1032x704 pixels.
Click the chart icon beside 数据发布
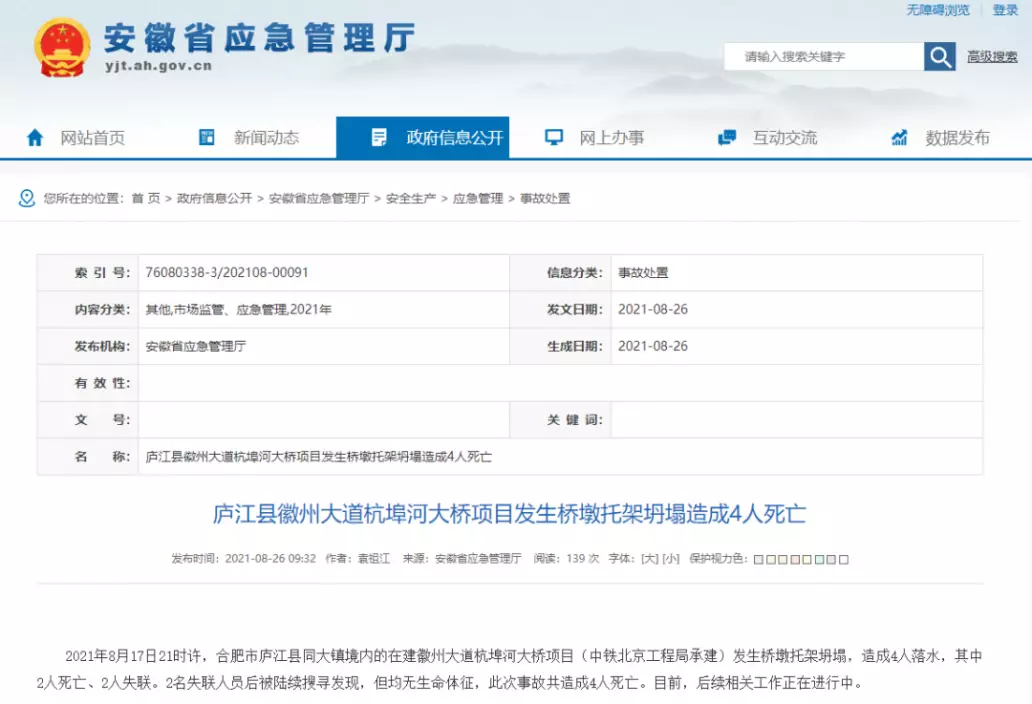click(900, 138)
